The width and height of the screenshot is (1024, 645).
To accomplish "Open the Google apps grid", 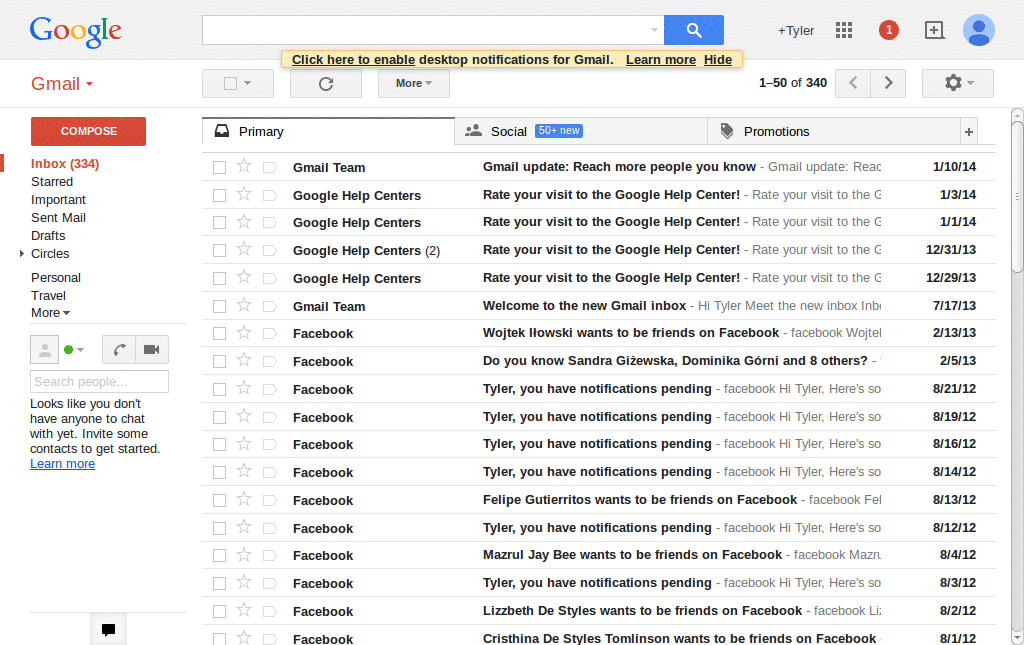I will click(844, 30).
